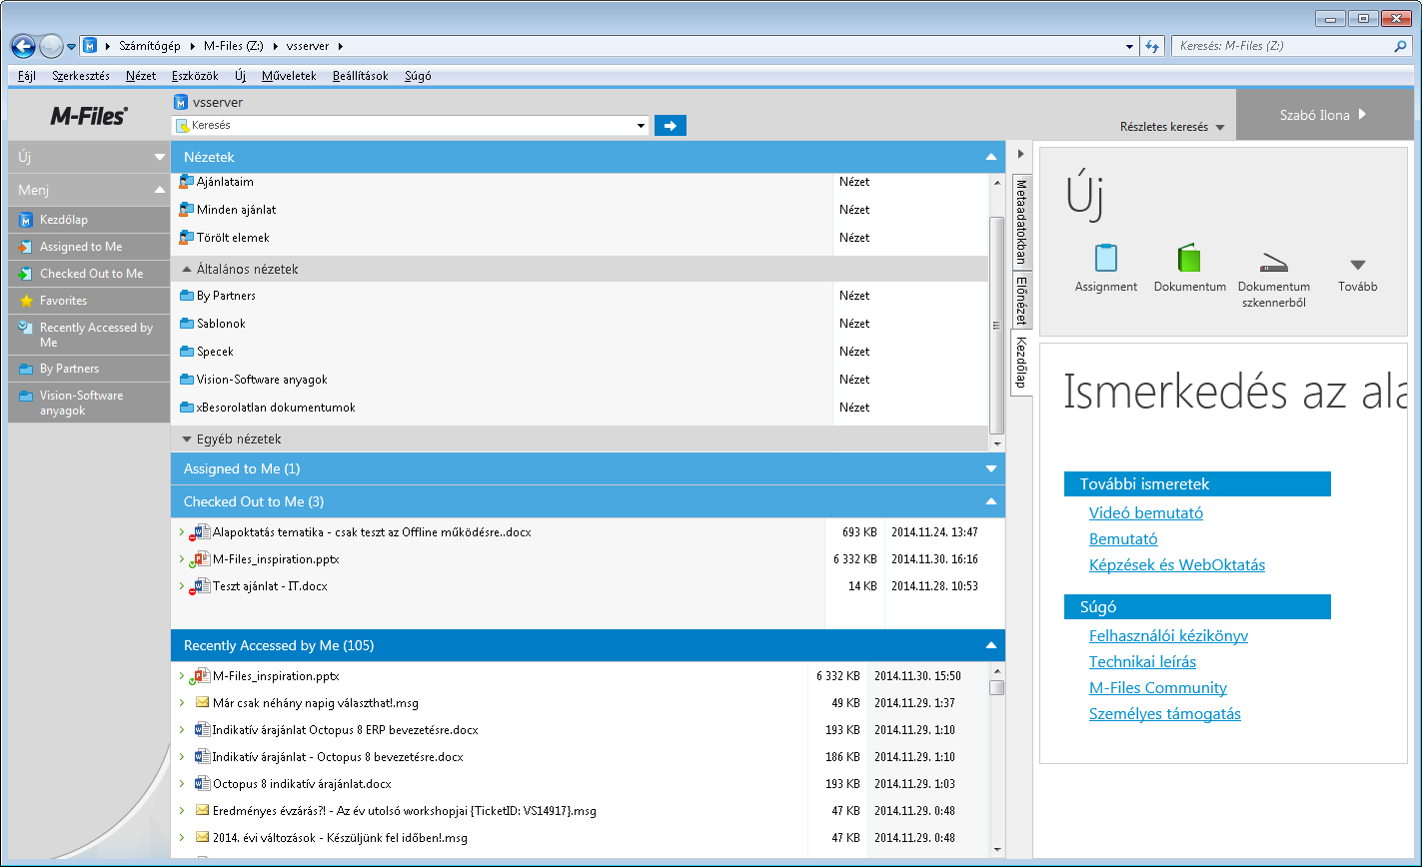Click mail icon of Már csak néhány napig message

202,703
